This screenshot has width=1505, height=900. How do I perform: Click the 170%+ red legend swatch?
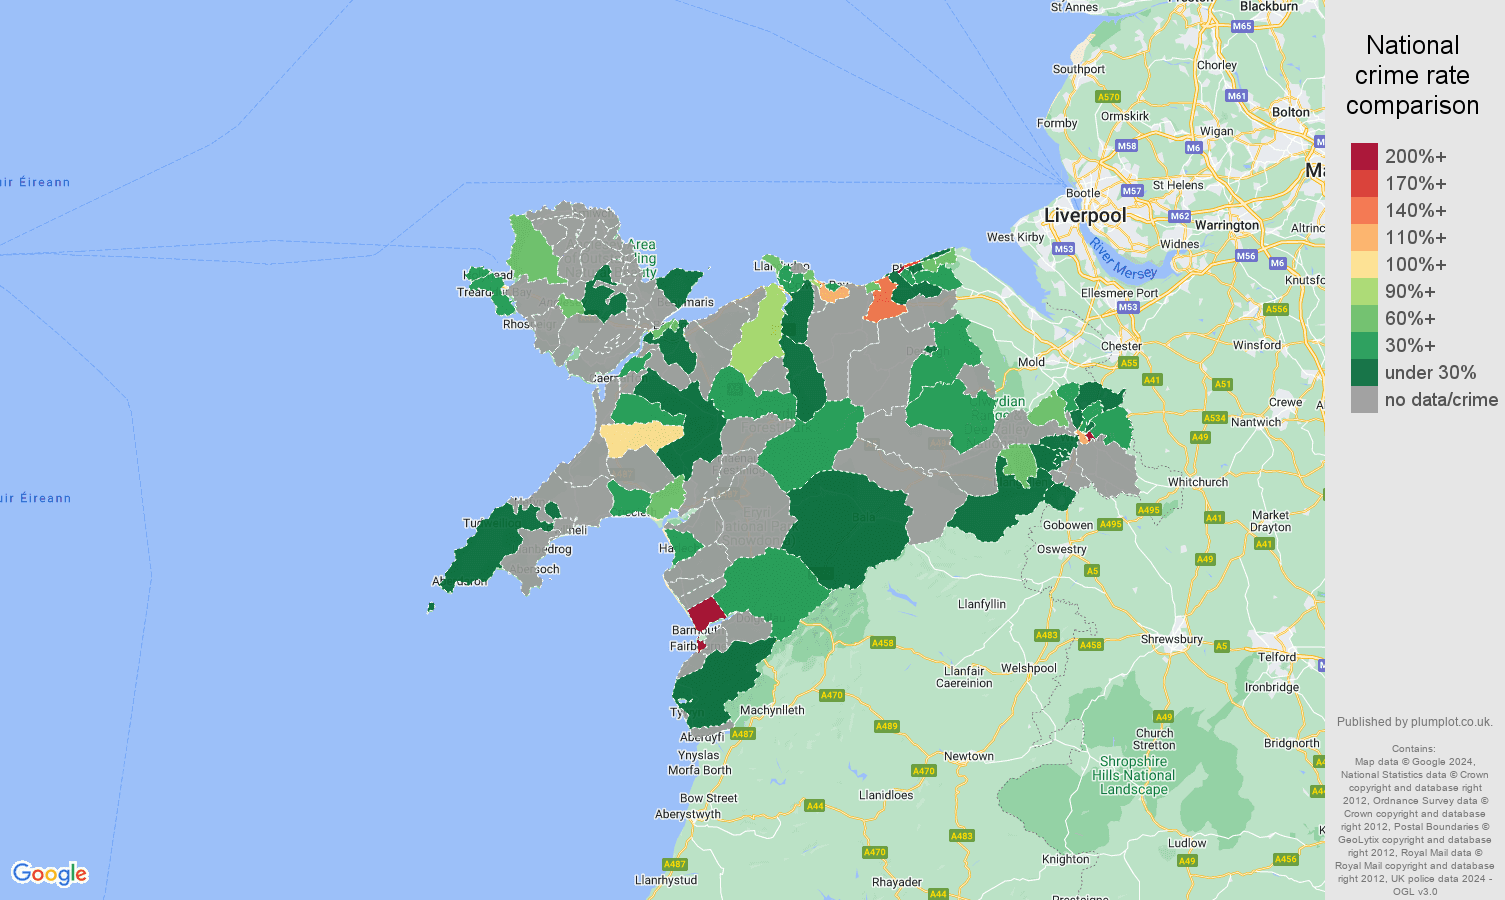[x=1364, y=183]
